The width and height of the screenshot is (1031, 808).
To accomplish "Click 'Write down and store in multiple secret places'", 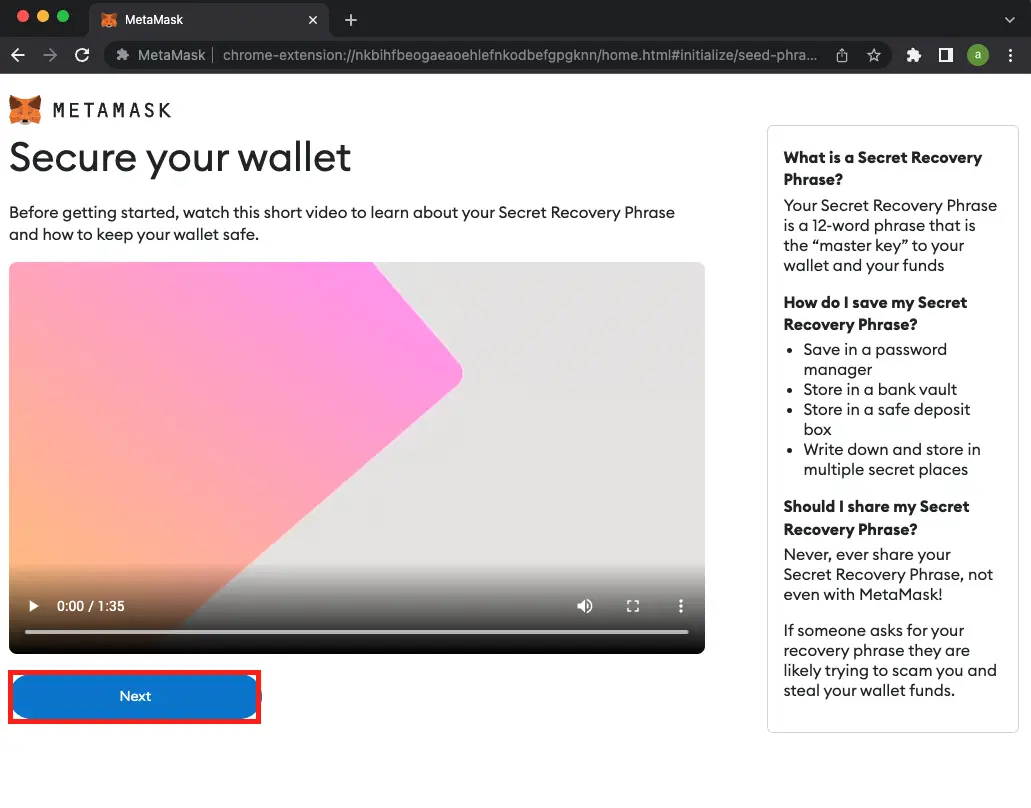I will click(892, 460).
